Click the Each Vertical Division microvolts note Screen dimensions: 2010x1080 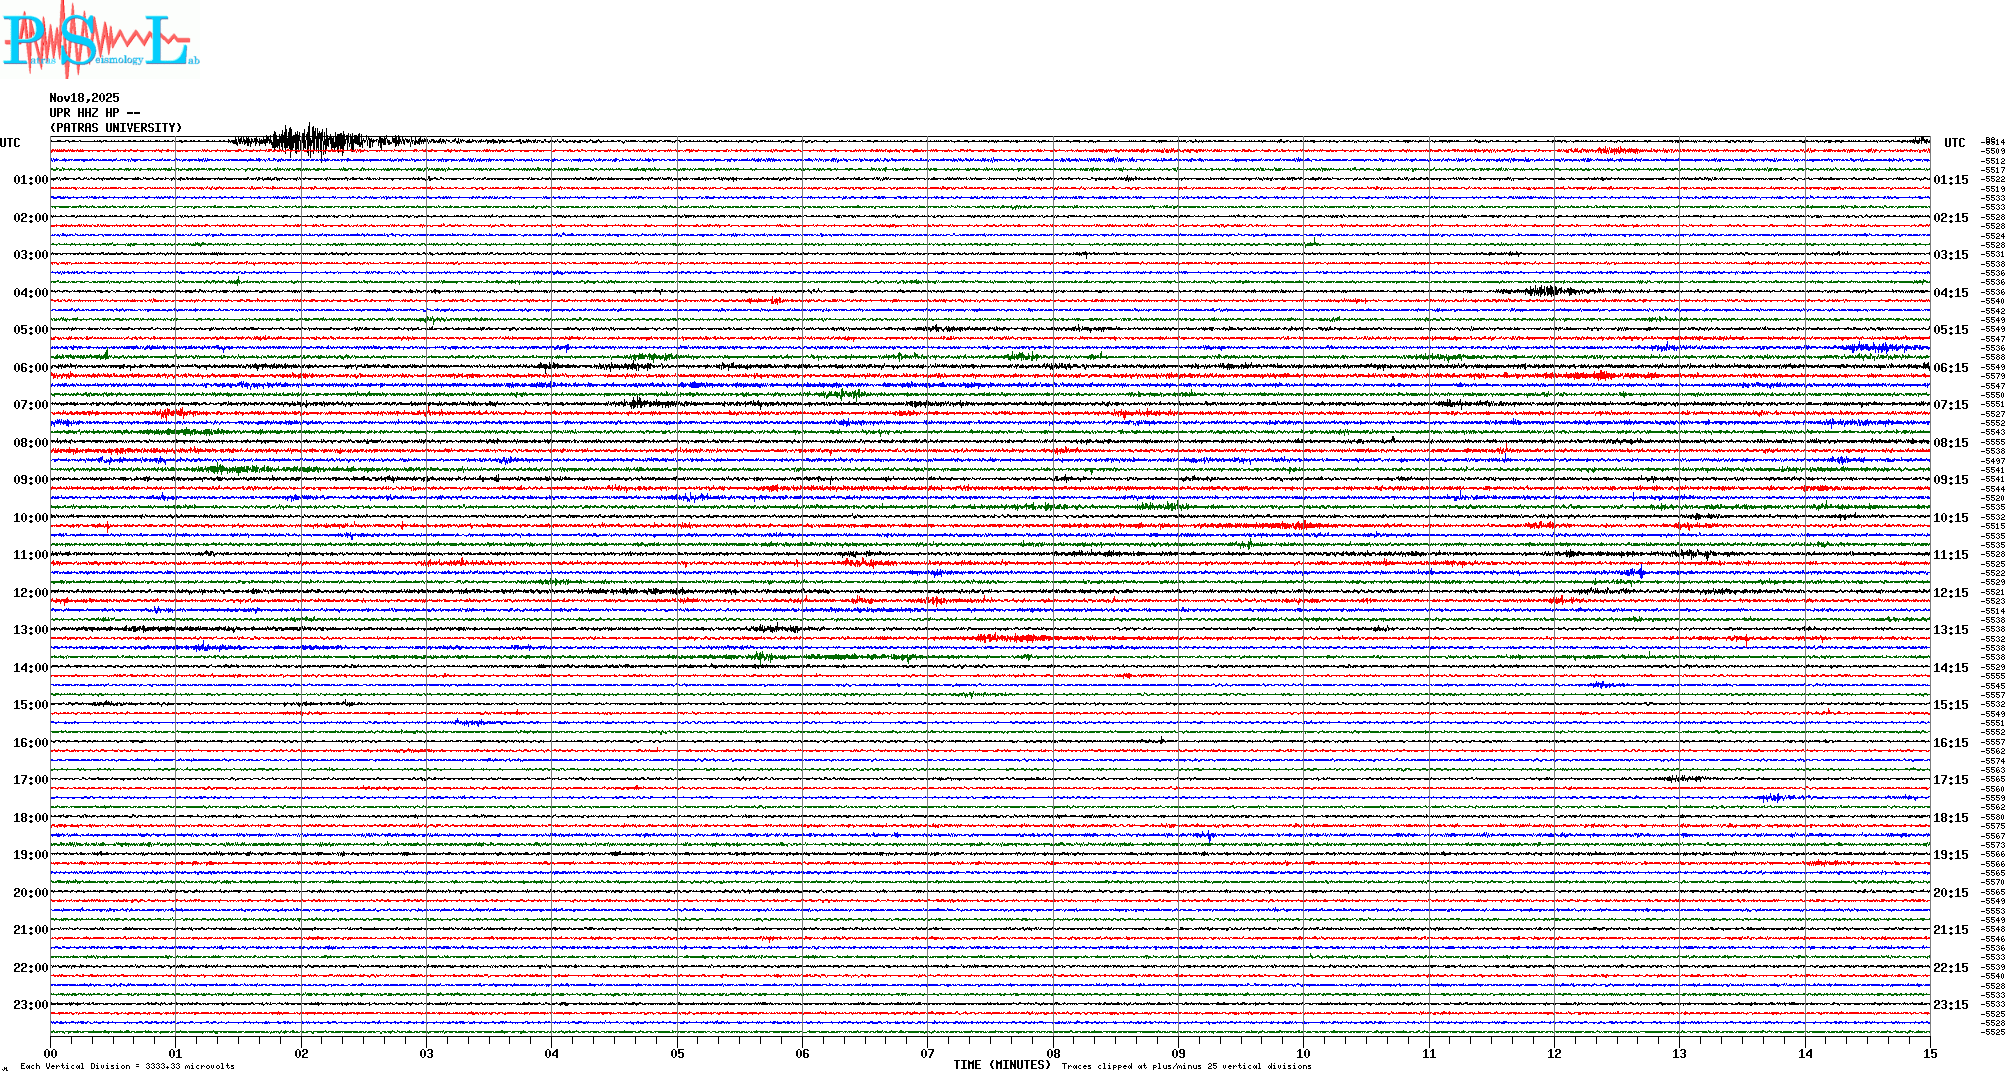[127, 1067]
